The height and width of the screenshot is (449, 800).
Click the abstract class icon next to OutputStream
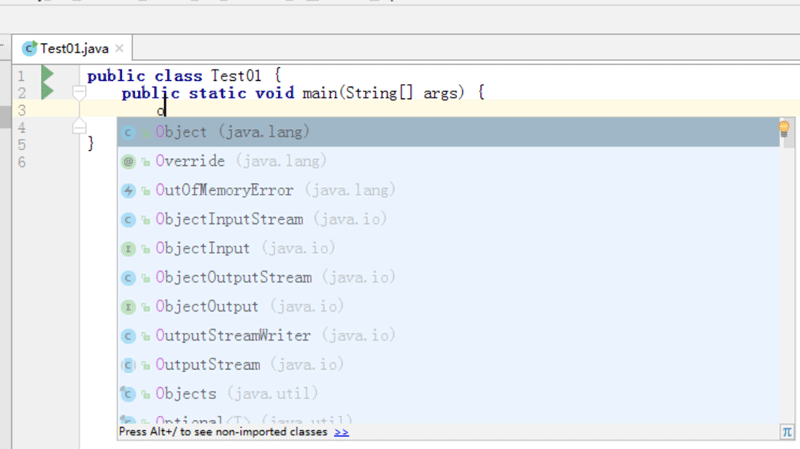click(128, 365)
